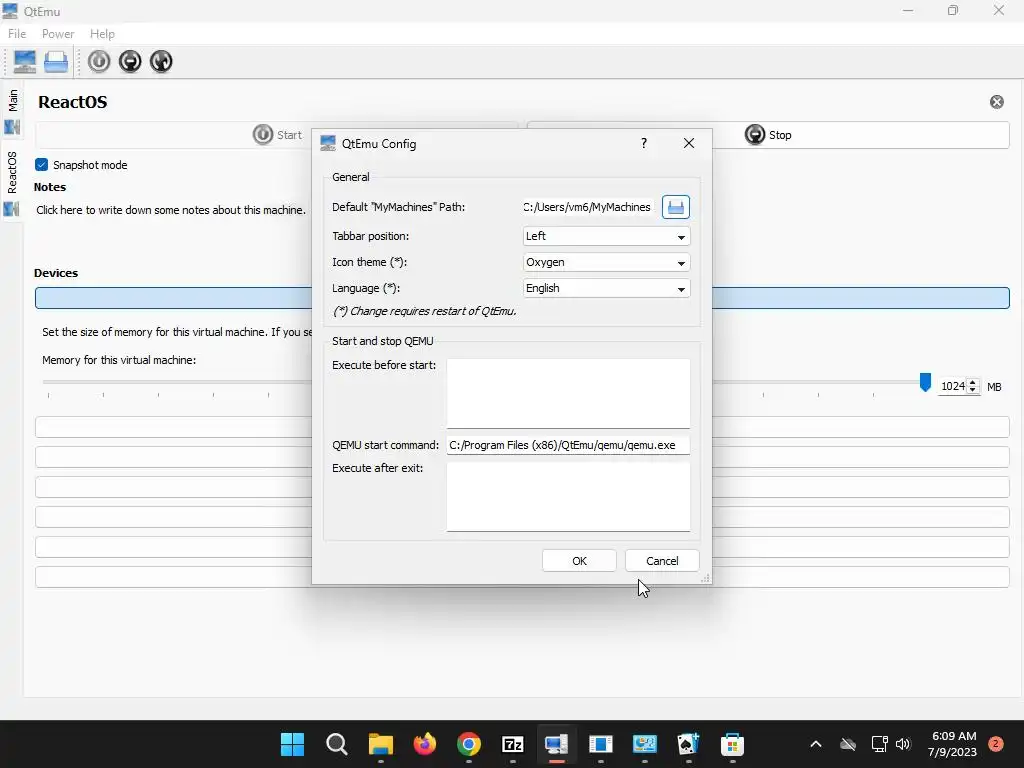1024x768 pixels.
Task: Open the Icon theme dropdown
Action: pos(606,263)
